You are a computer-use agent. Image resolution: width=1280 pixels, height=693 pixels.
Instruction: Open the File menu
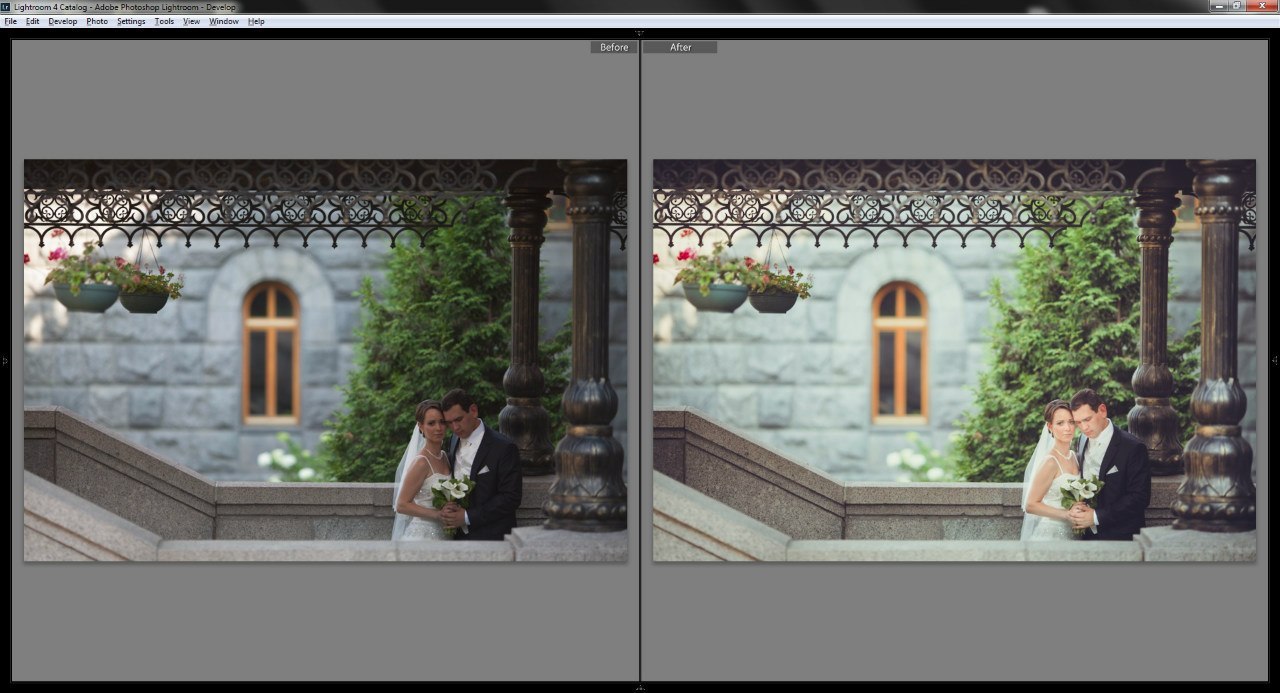11,21
